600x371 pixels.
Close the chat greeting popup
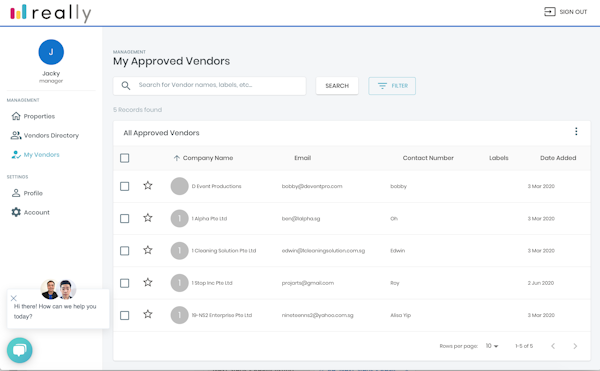pyautogui.click(x=14, y=298)
